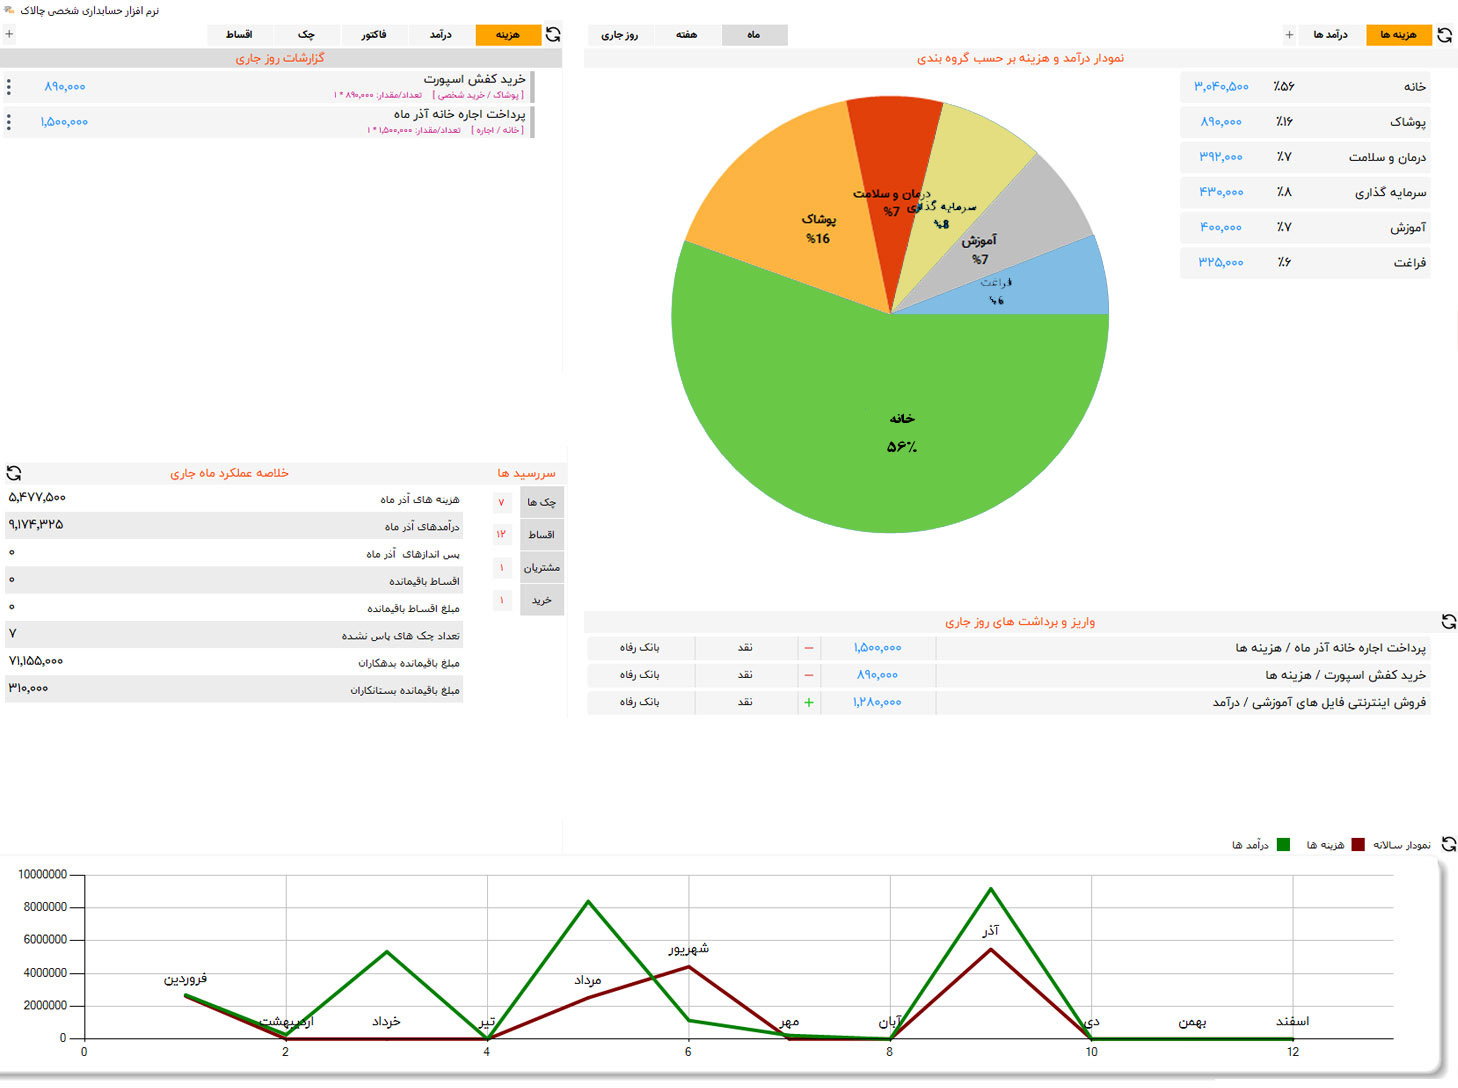The image size is (1458, 1088).
Task: Click the app logo in title bar
Action: click(10, 10)
